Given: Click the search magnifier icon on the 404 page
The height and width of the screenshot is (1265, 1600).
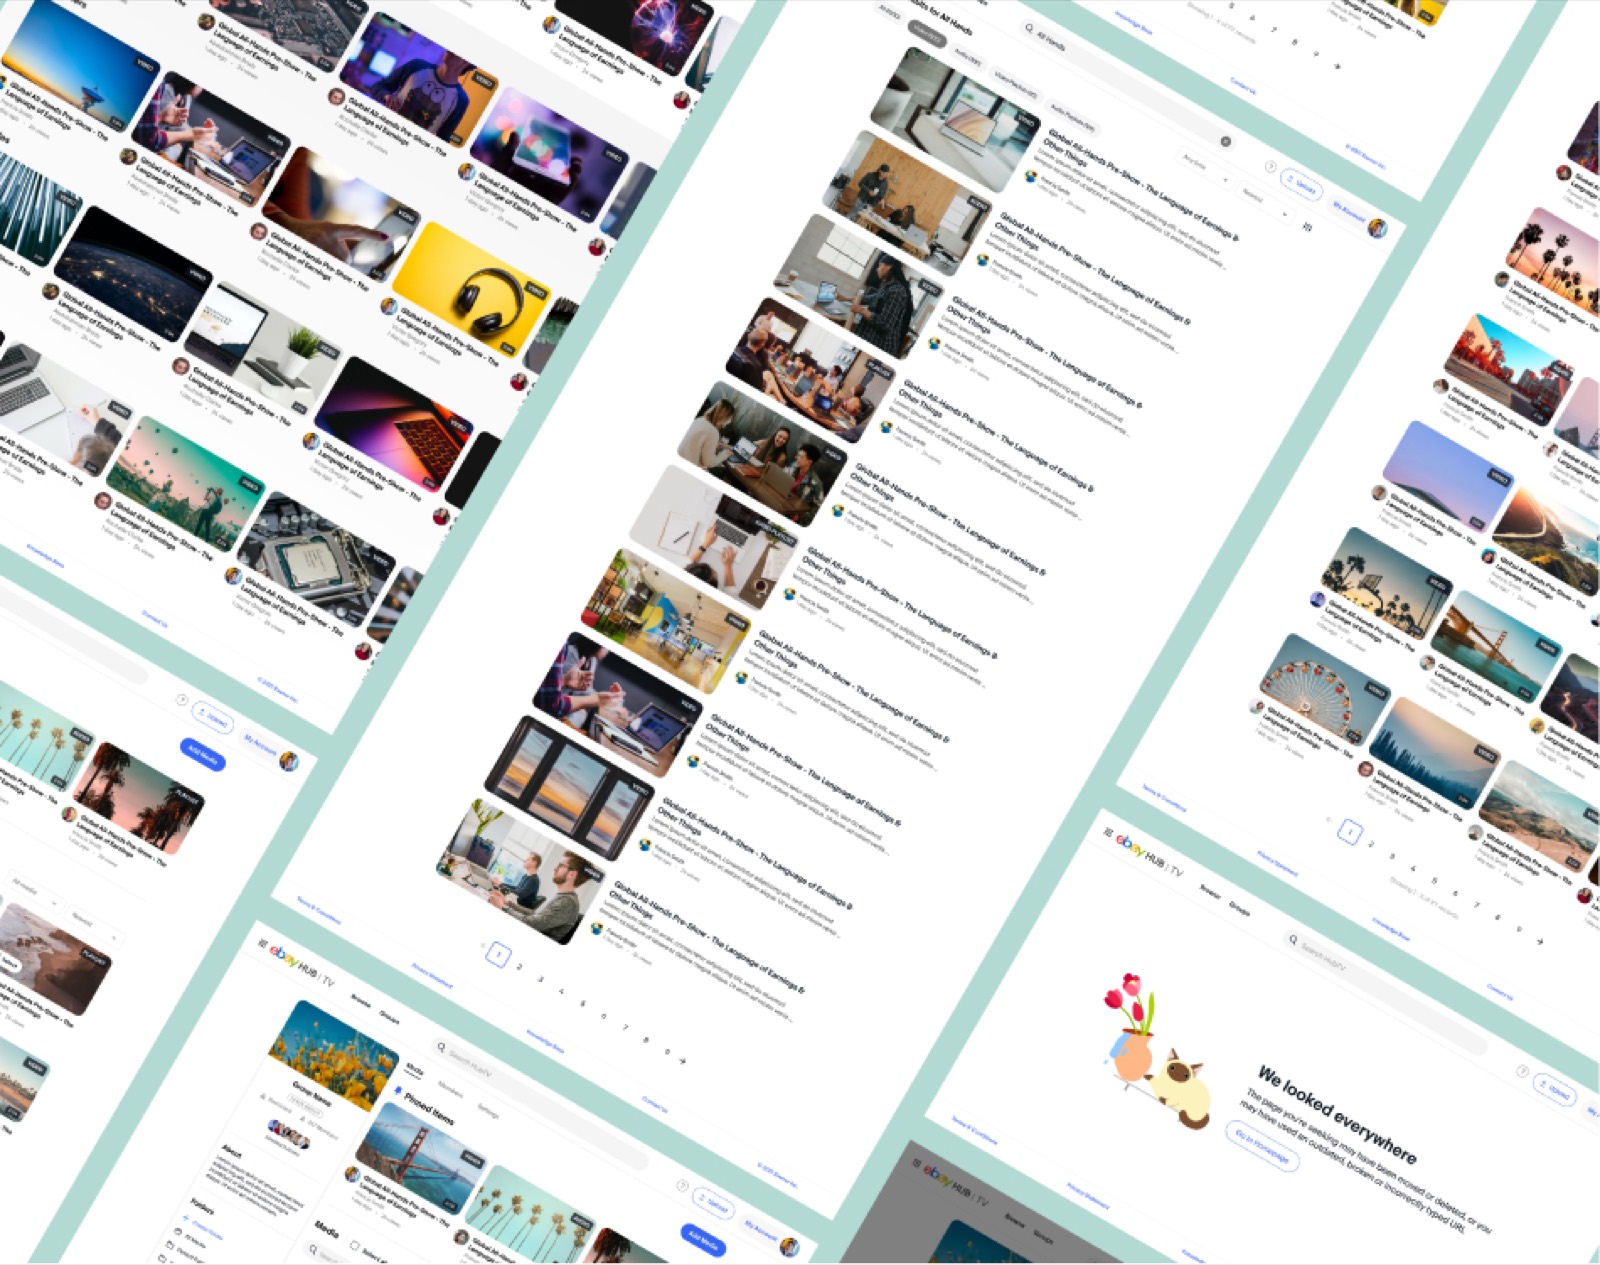Looking at the screenshot, I should 1293,940.
